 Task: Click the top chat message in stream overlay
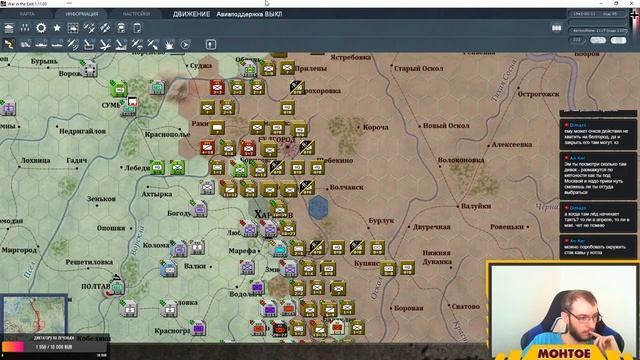598,134
